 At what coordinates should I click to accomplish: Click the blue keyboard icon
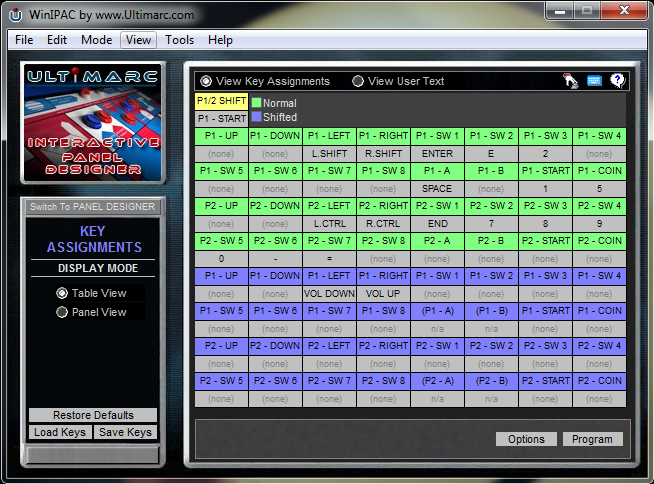[x=594, y=81]
